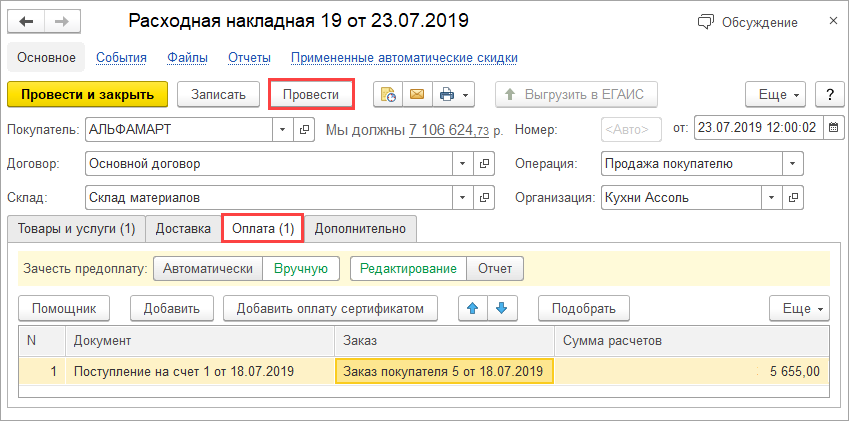Viewport: 849px width, 421px height.
Task: Move payment row up with blue arrow
Action: coord(471,308)
